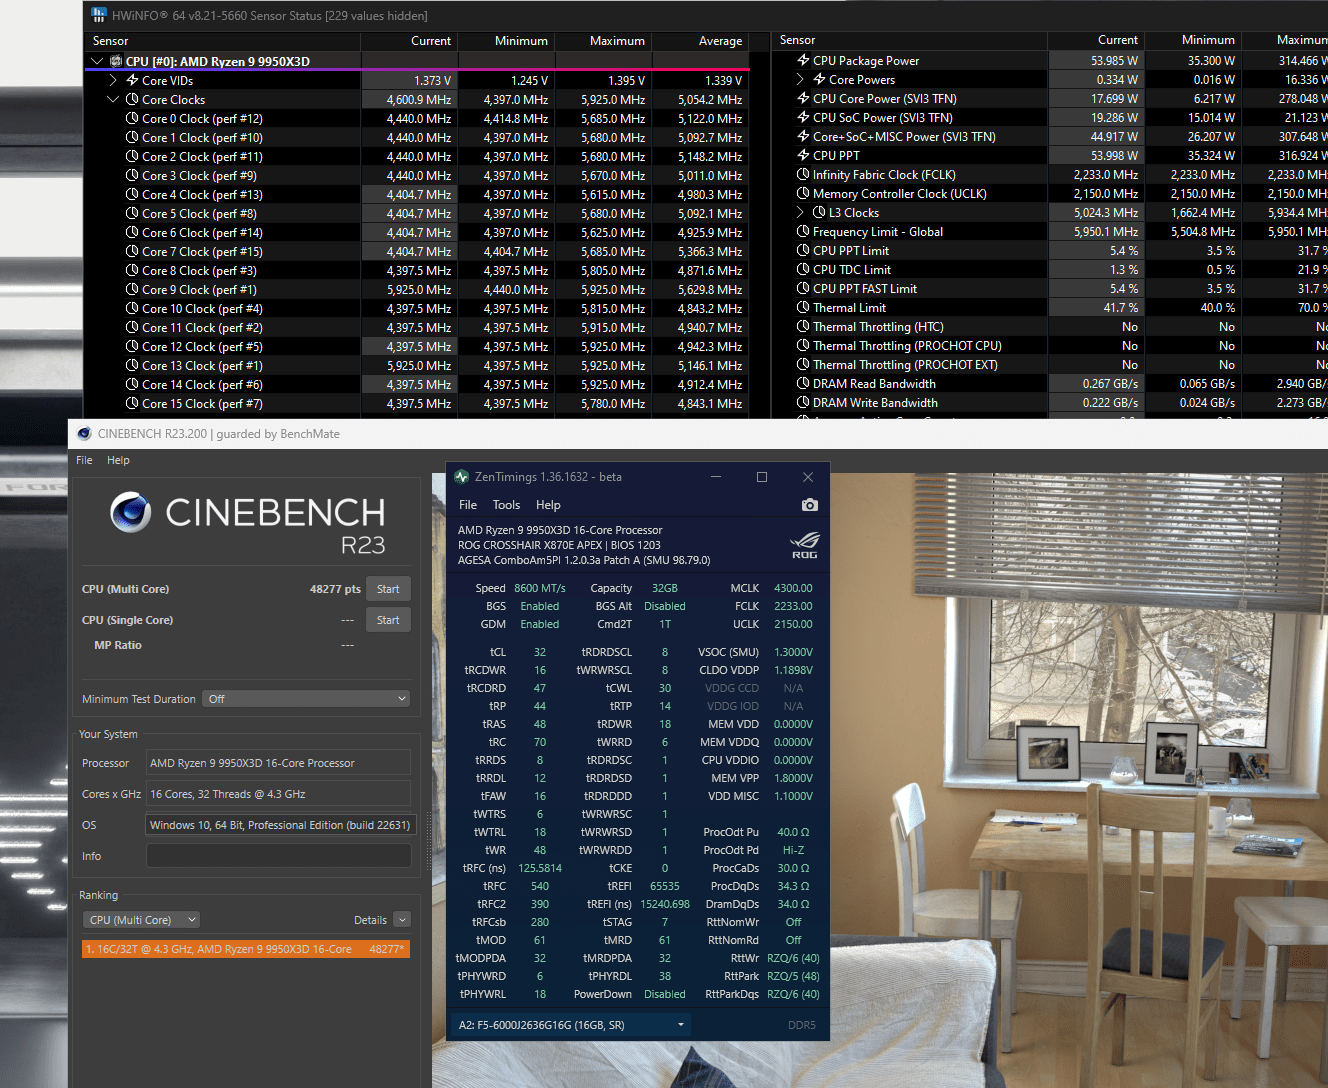Click the Cinebench title bar app icon

[84, 433]
